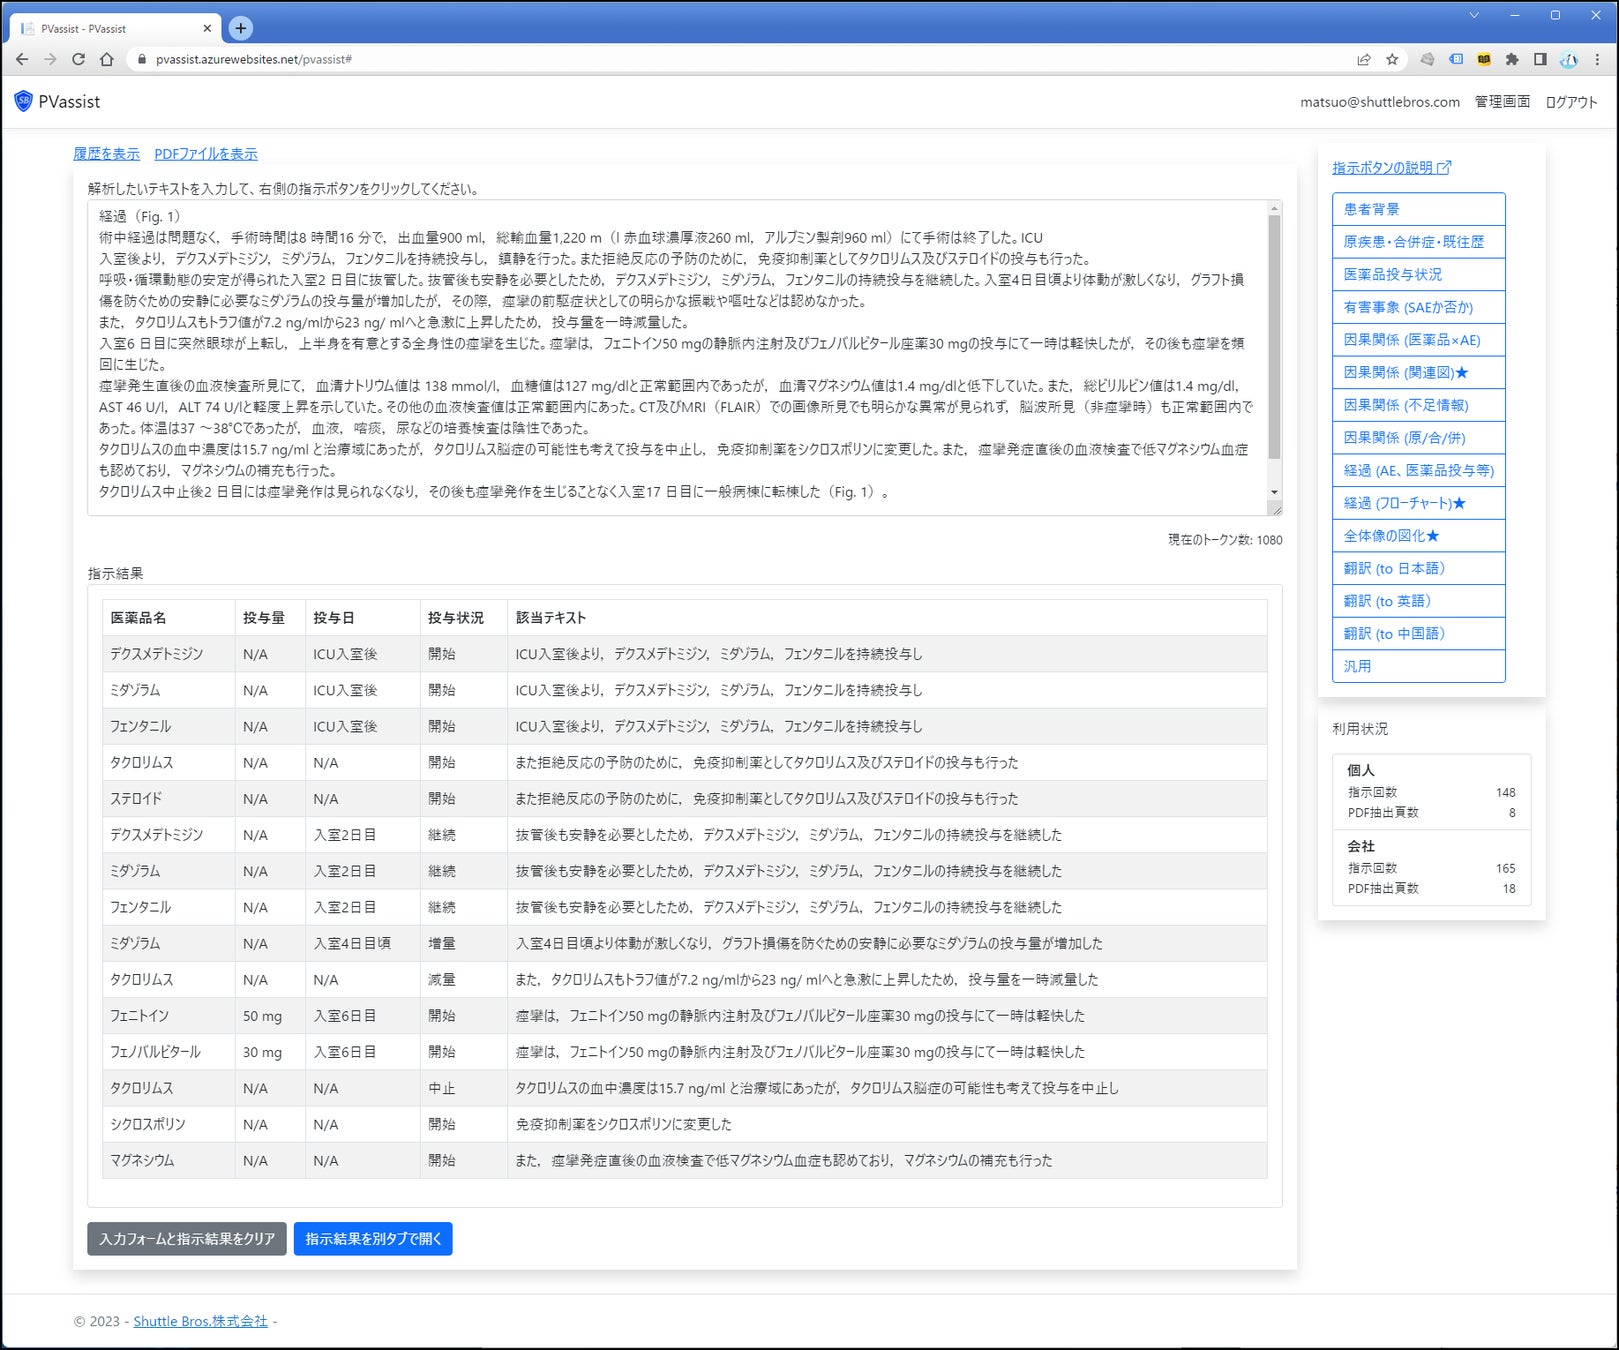Viewport: 1619px width, 1350px height.
Task: Open 指示ボタンの説明 external link
Action: coord(1391,168)
